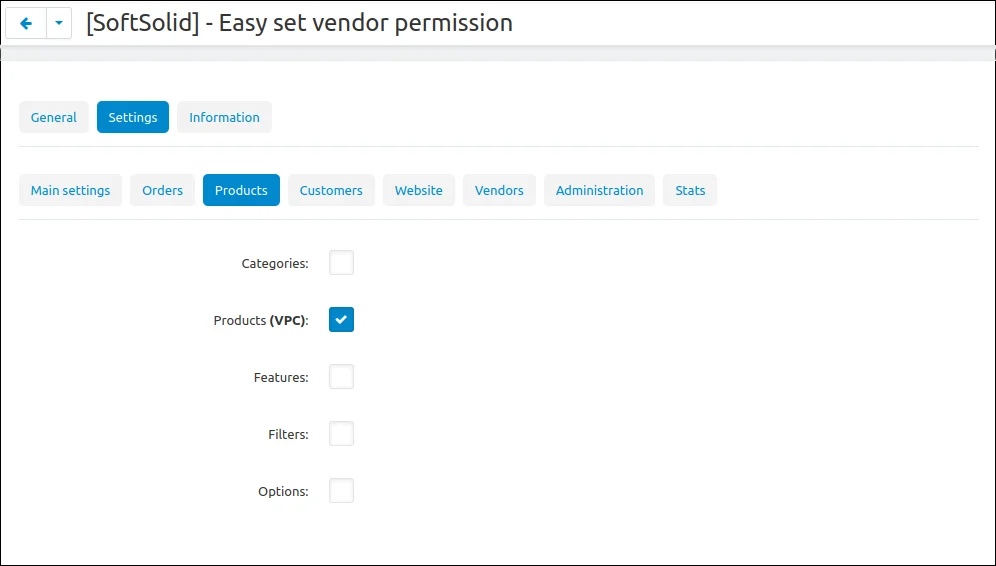Go to Main settings sub-tab
The height and width of the screenshot is (566, 996).
tap(71, 190)
